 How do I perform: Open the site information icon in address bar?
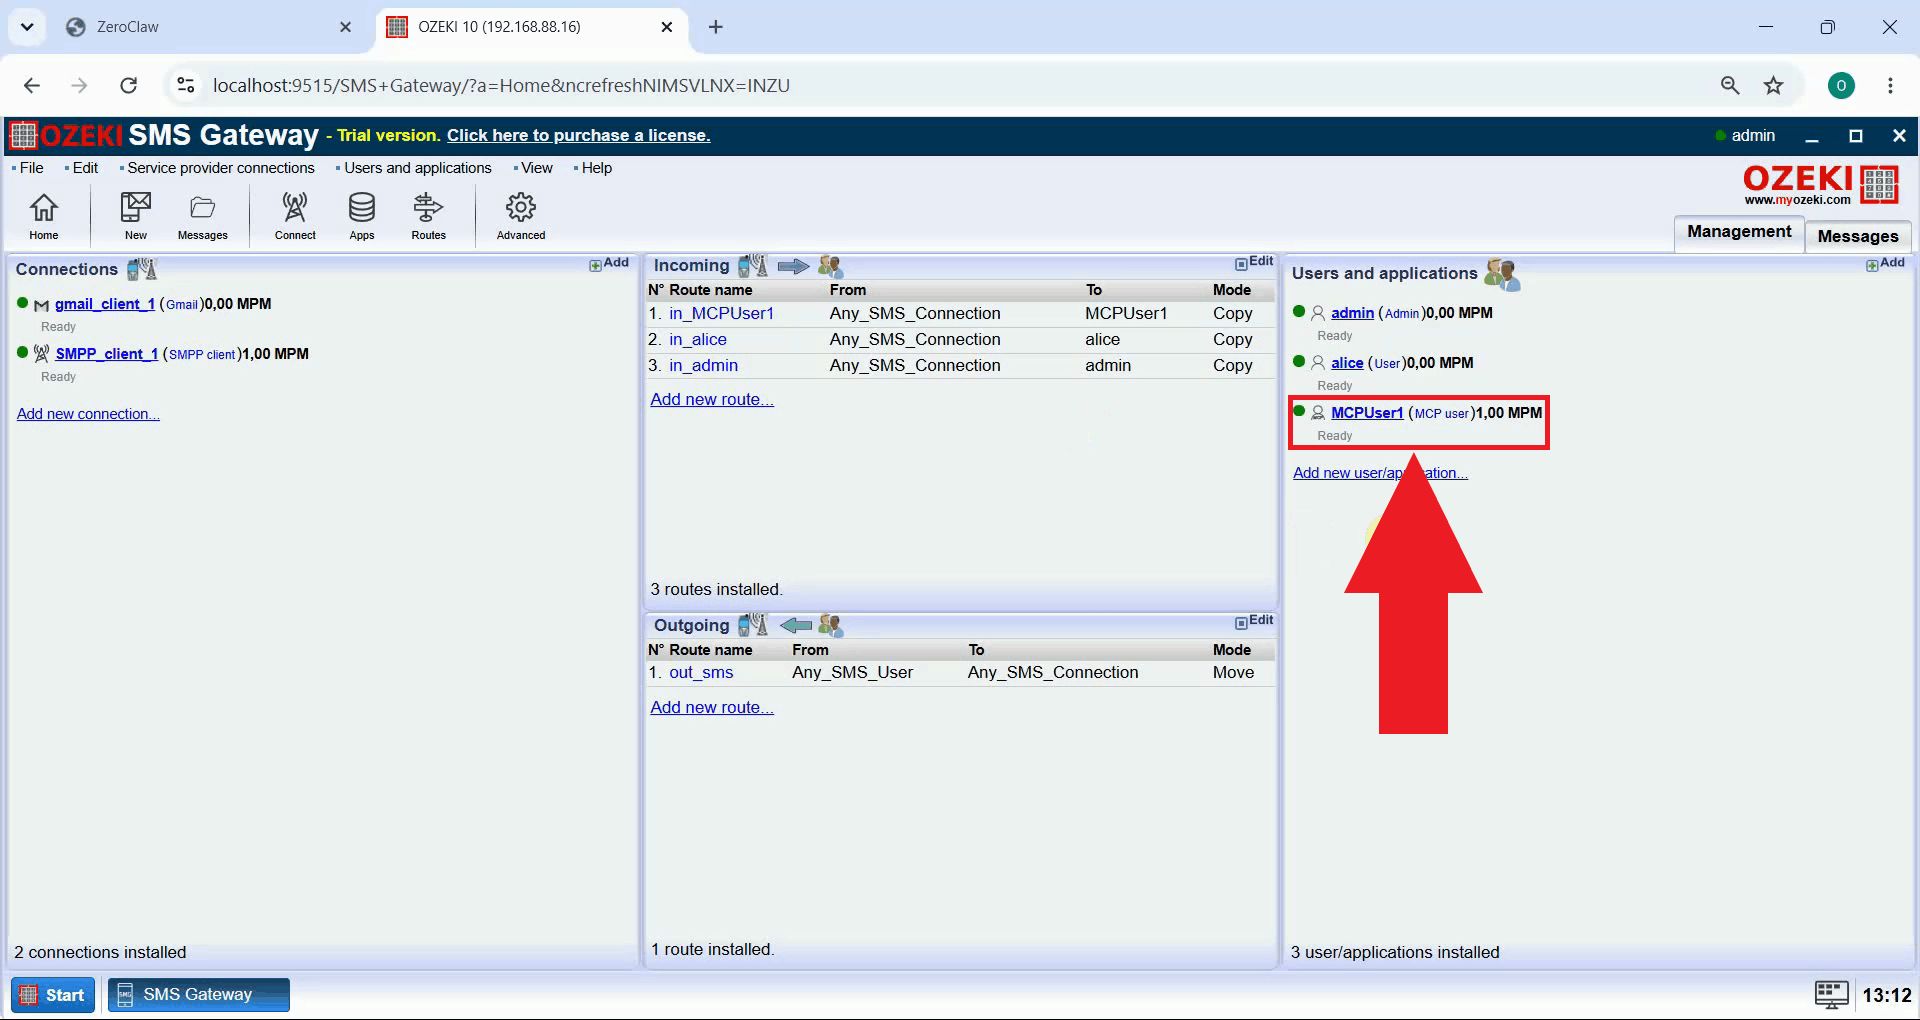186,86
